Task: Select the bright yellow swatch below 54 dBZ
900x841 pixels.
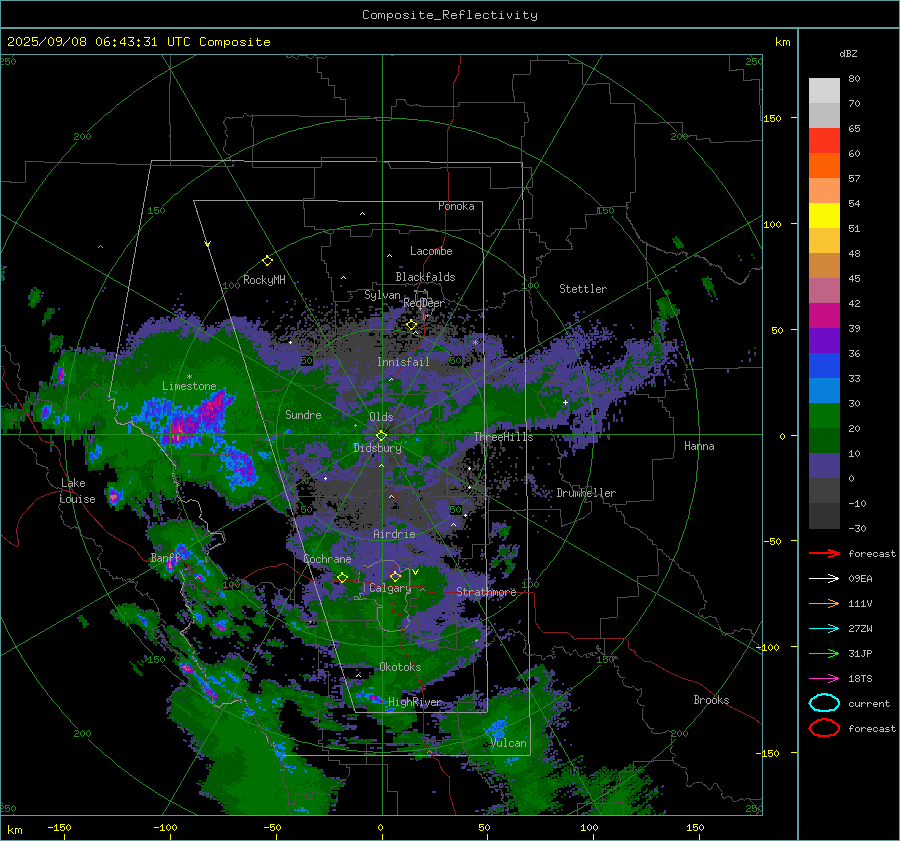Action: 824,216
